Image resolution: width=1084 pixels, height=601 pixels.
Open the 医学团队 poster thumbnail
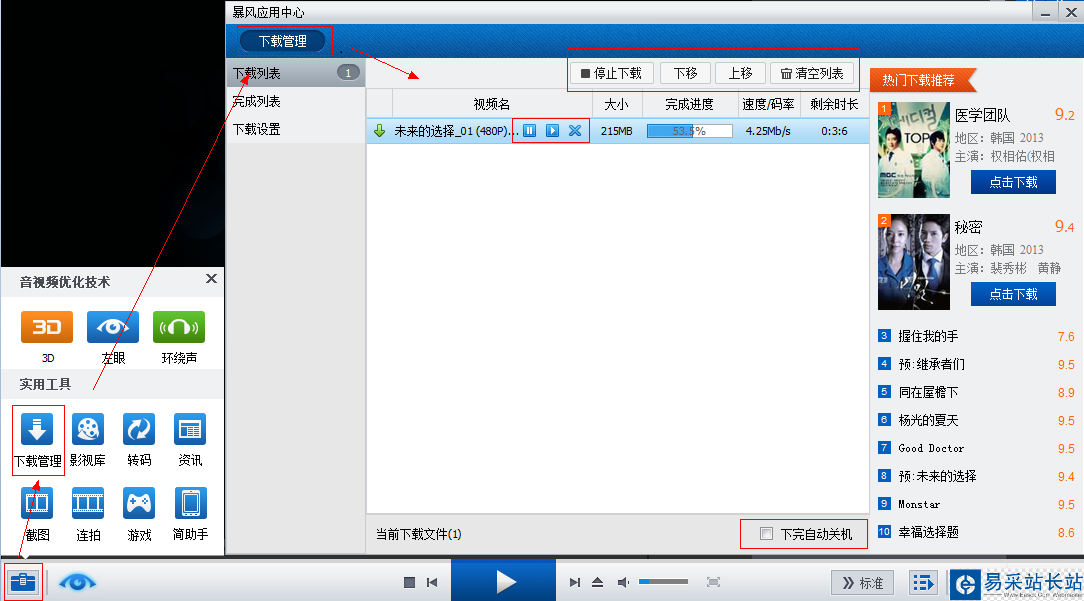click(913, 150)
